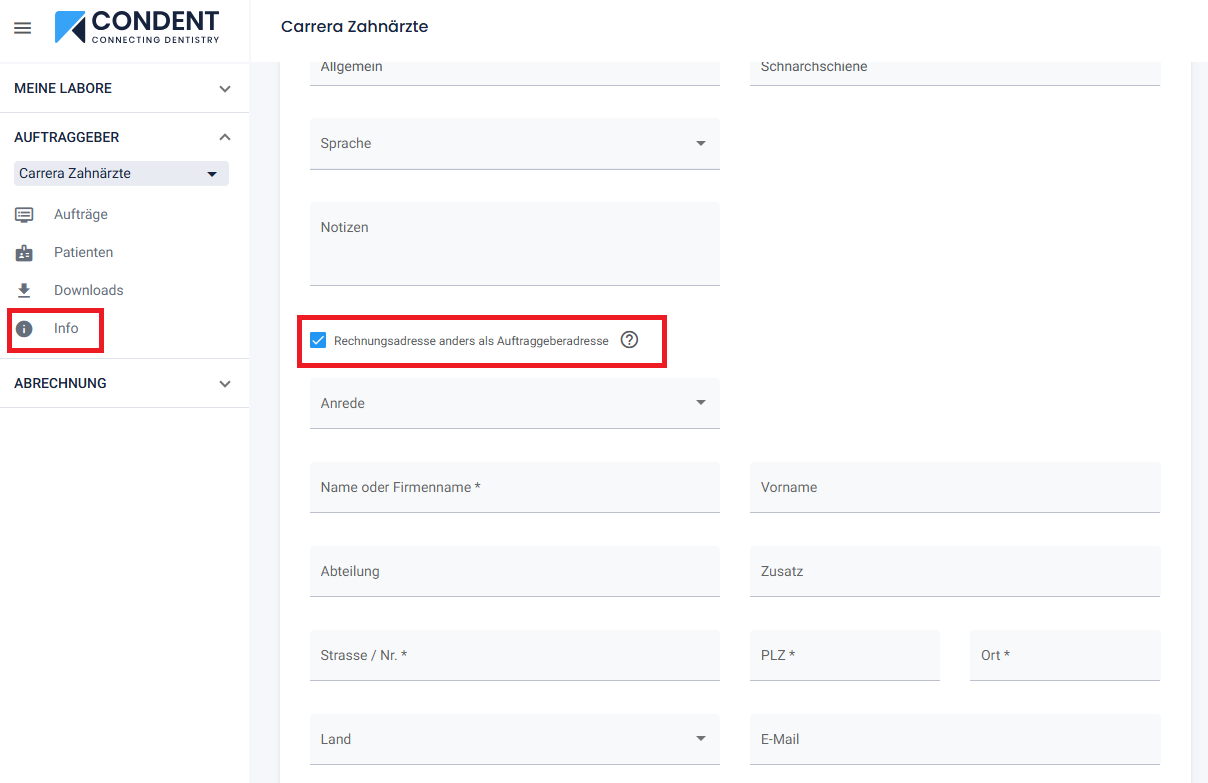Click the Downloads arrow icon

[x=24, y=290]
